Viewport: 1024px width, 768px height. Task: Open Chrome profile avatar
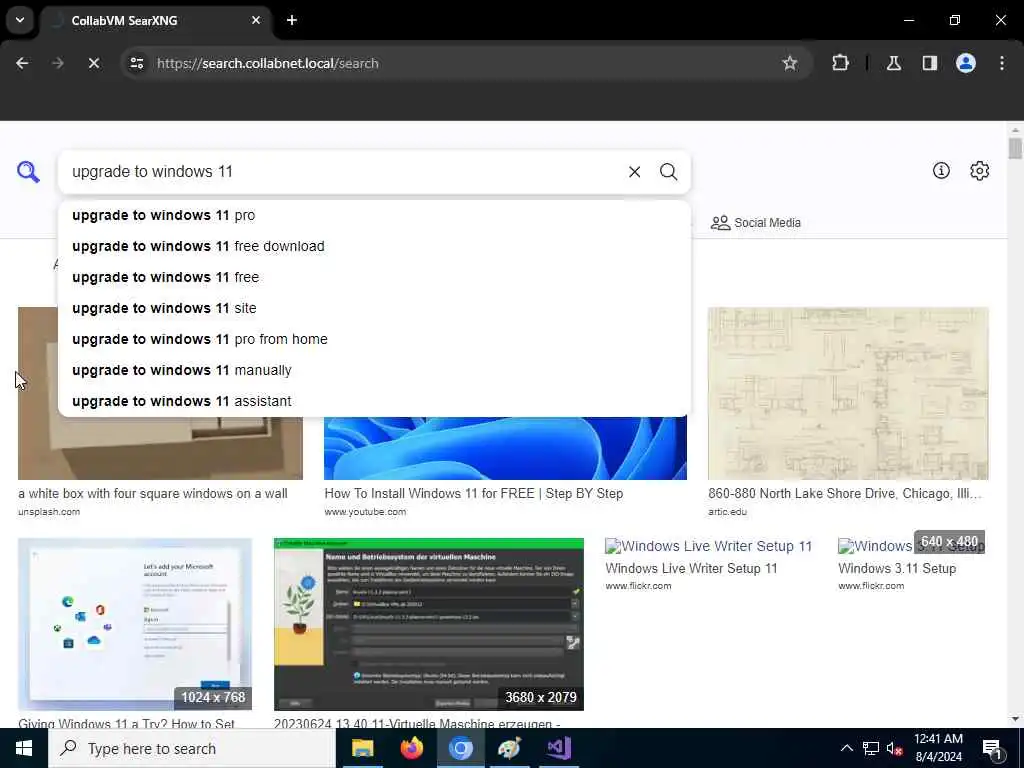(966, 63)
